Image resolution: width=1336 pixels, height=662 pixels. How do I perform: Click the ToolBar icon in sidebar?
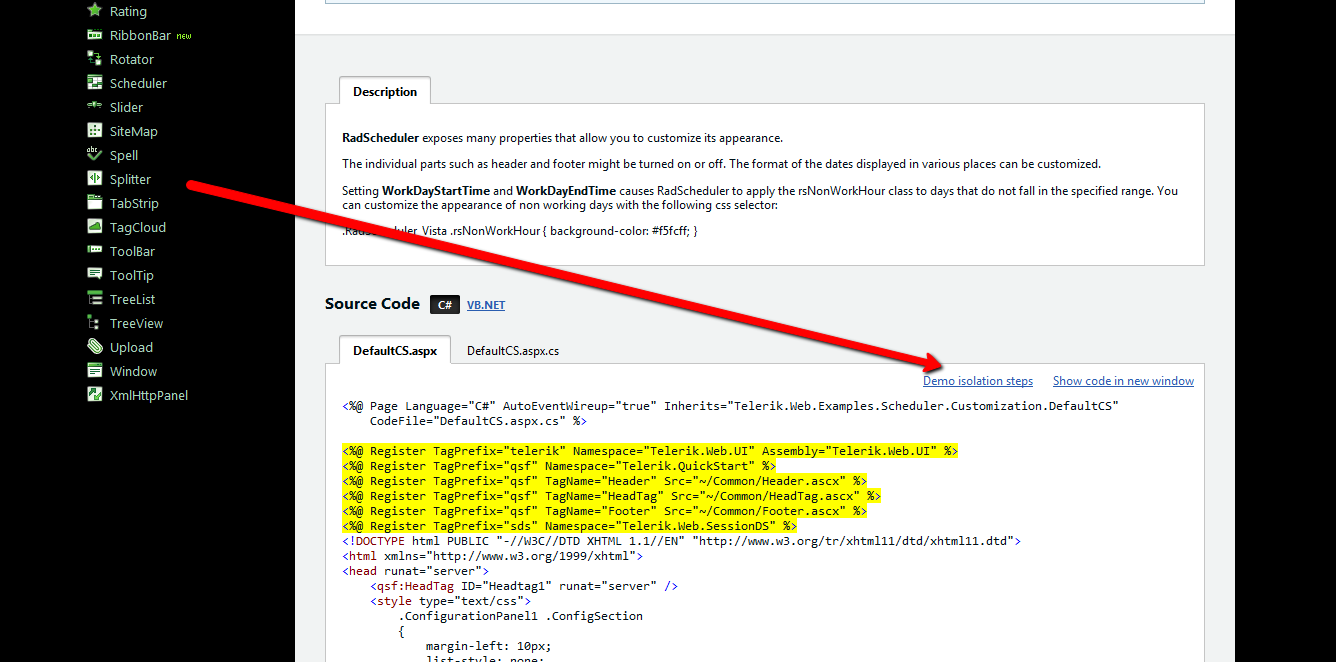[95, 251]
